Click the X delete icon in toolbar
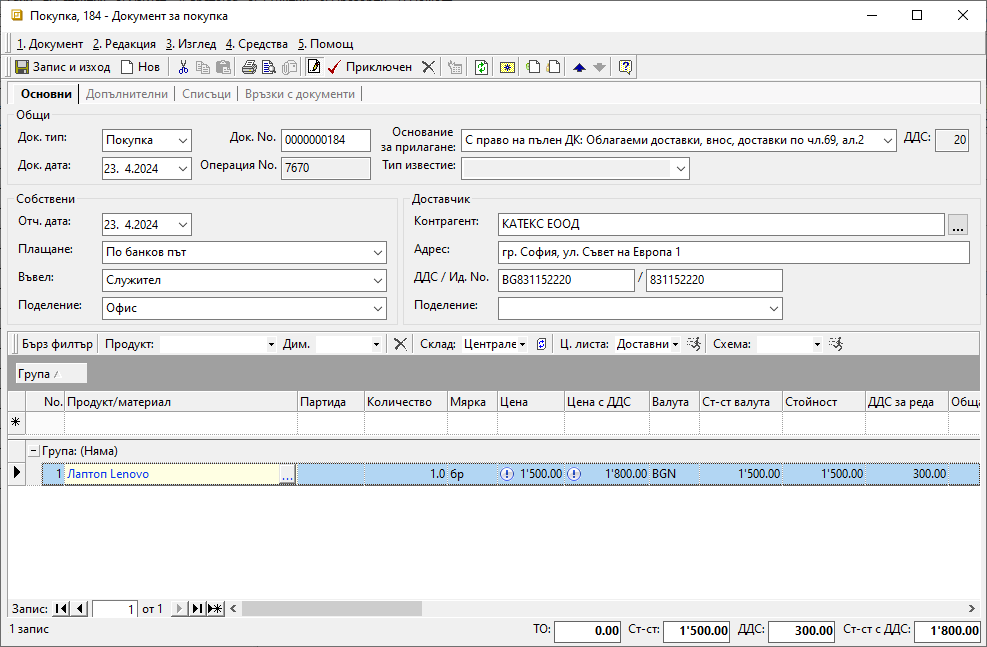Viewport: 987px width, 647px height. point(428,67)
